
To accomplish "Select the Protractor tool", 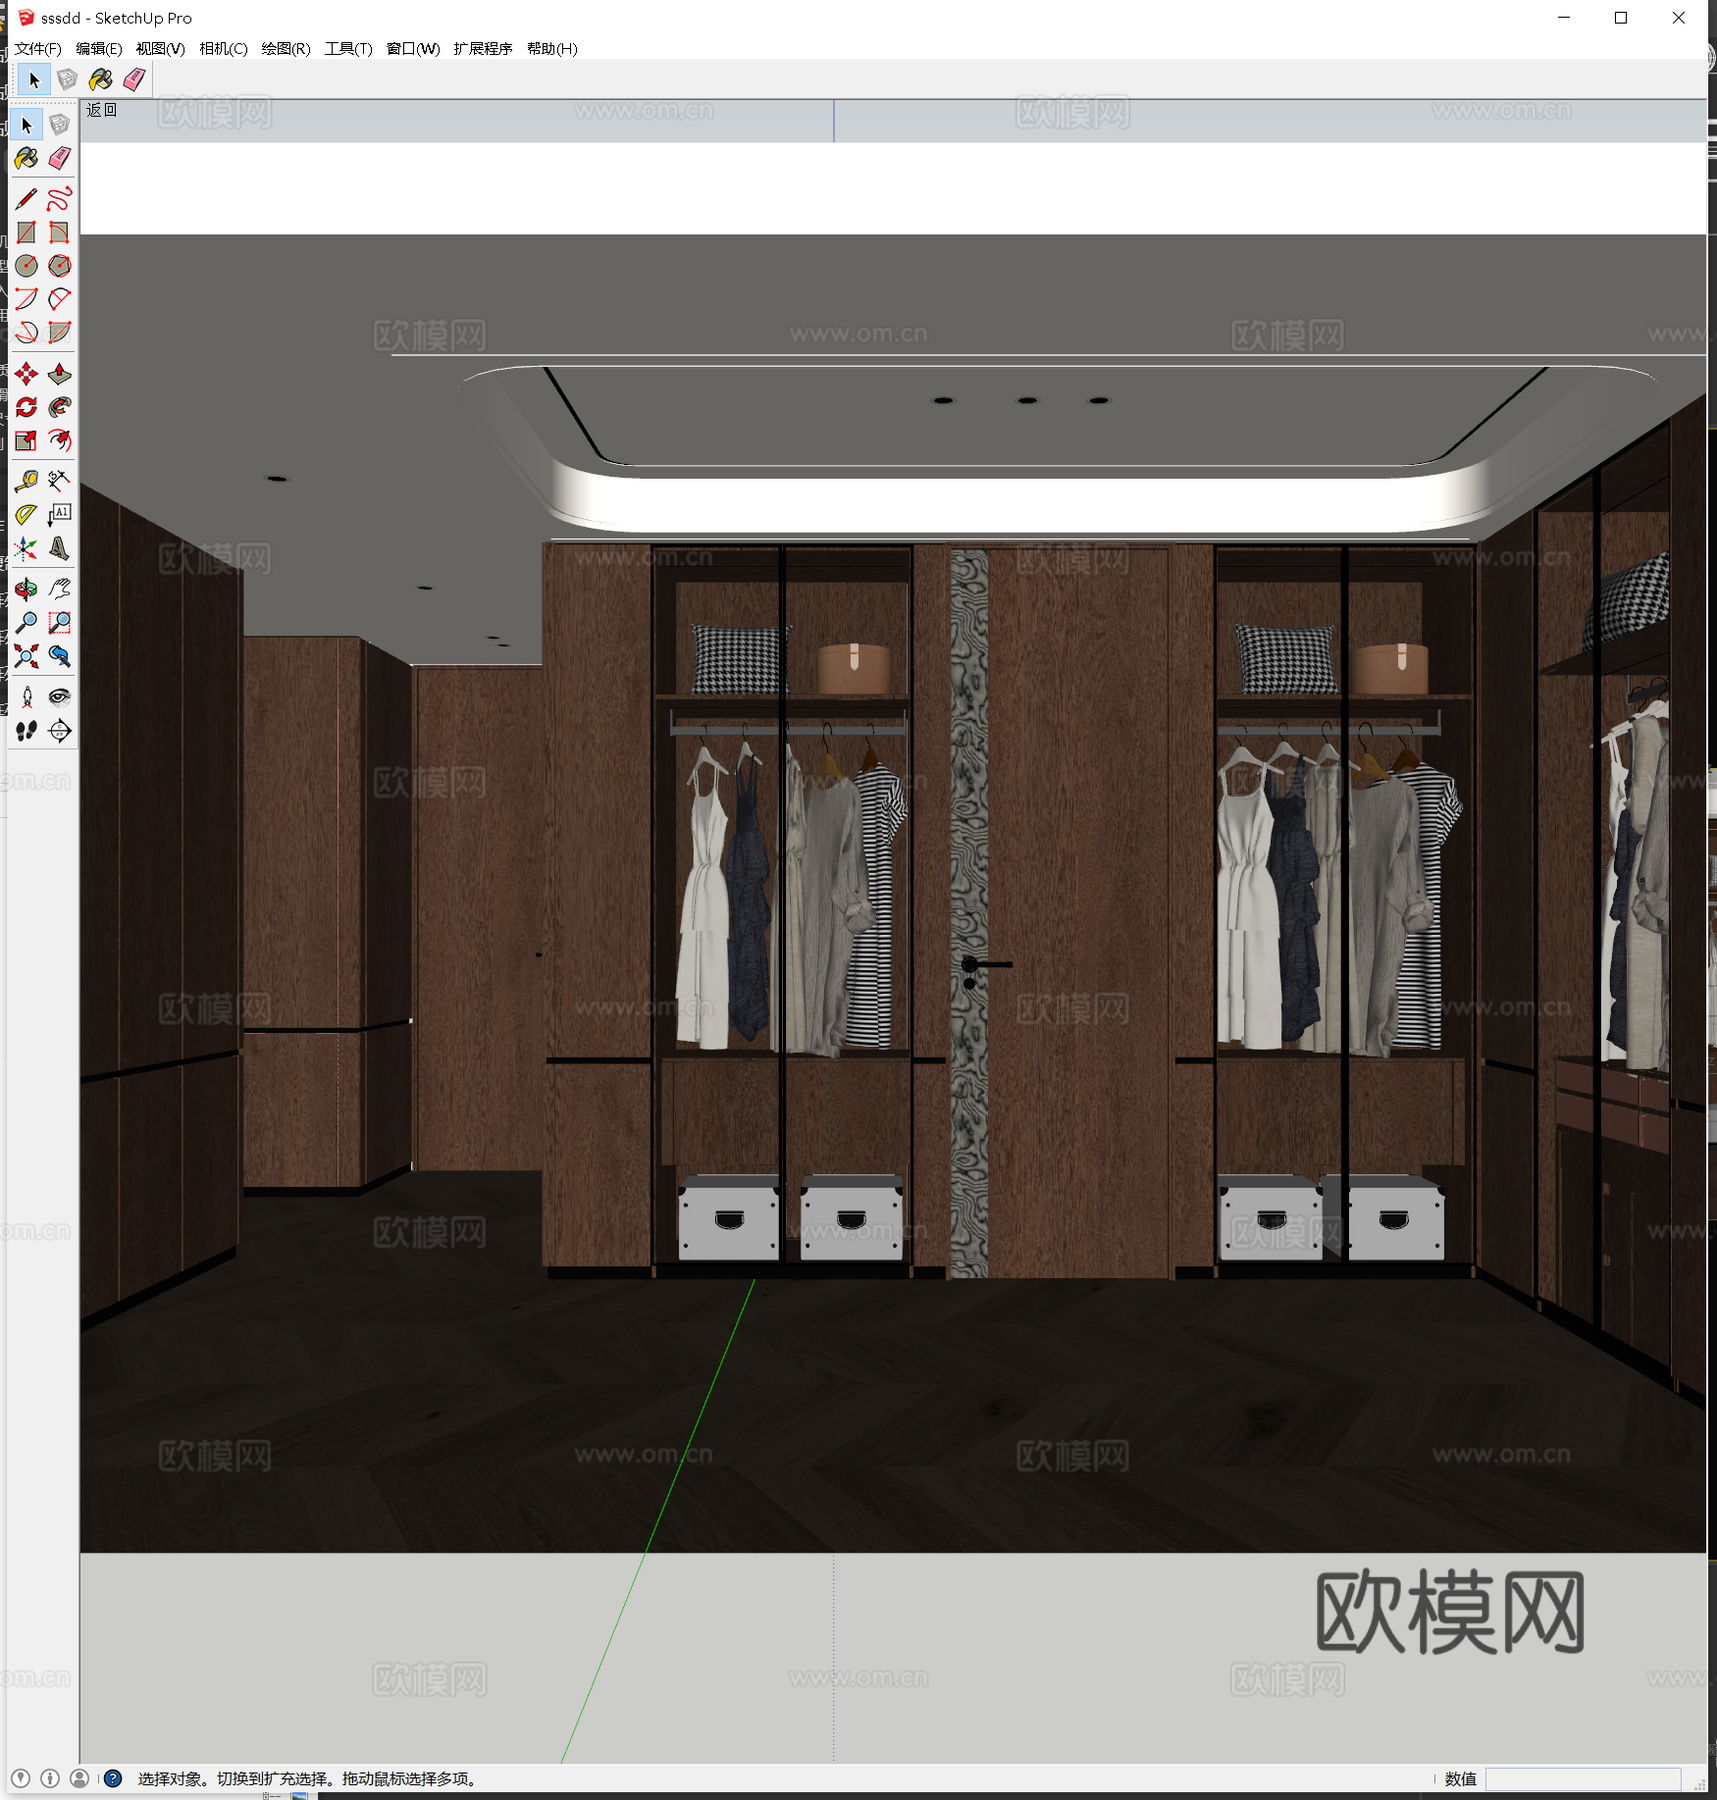I will point(27,514).
